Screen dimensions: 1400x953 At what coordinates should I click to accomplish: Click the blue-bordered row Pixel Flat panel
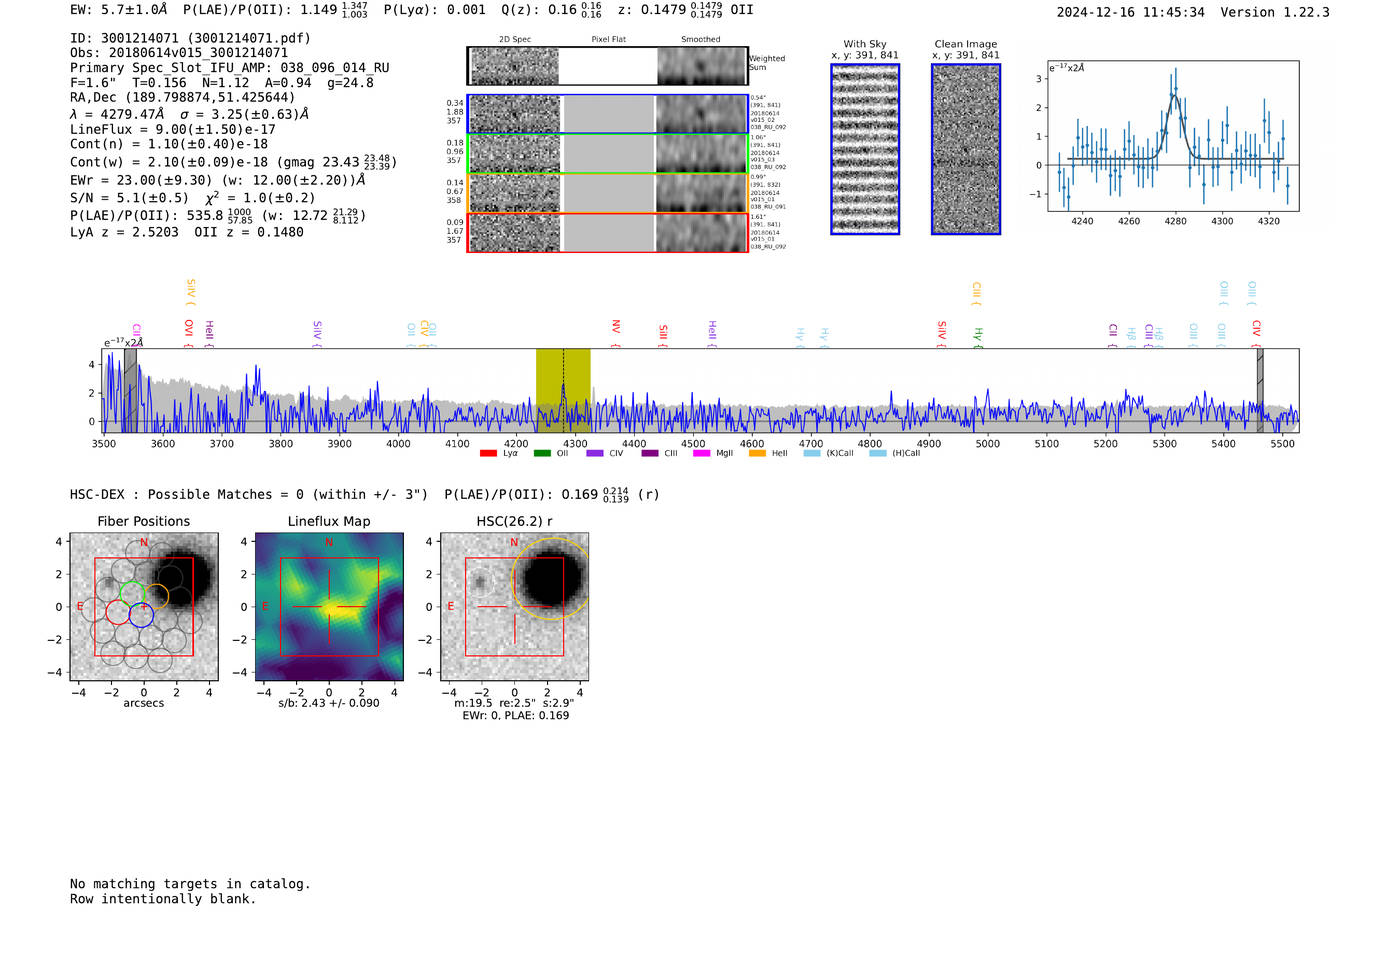609,115
